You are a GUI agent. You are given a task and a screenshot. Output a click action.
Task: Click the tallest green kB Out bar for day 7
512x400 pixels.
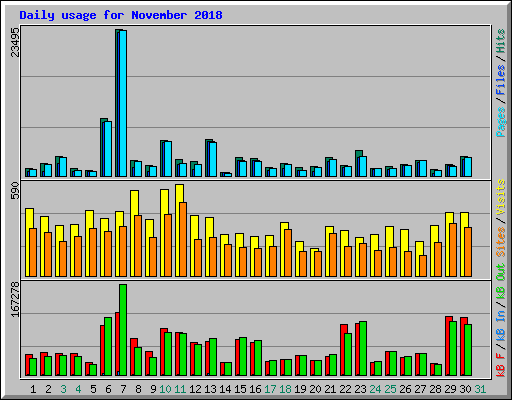tap(123, 330)
